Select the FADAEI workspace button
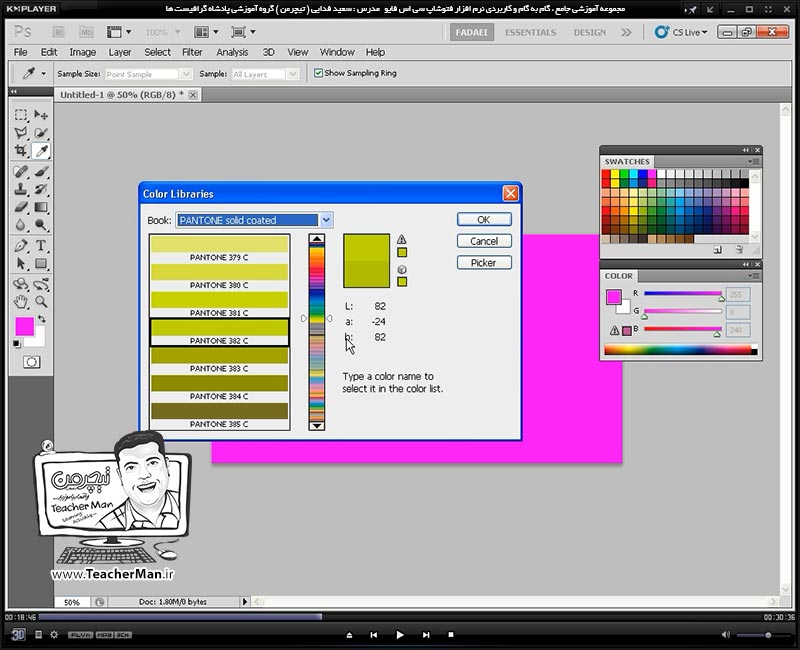Viewport: 800px width, 650px height. [471, 32]
